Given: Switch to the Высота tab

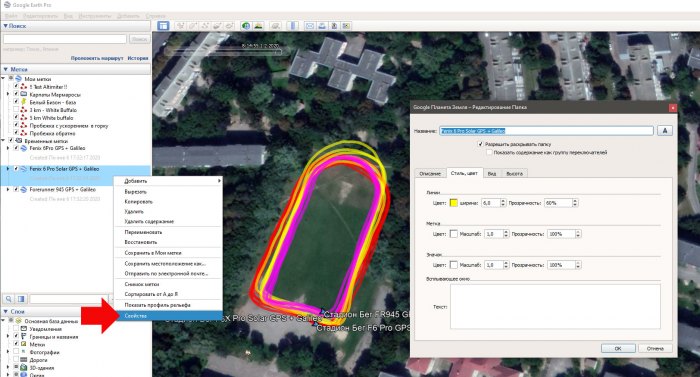Looking at the screenshot, I should pyautogui.click(x=514, y=173).
